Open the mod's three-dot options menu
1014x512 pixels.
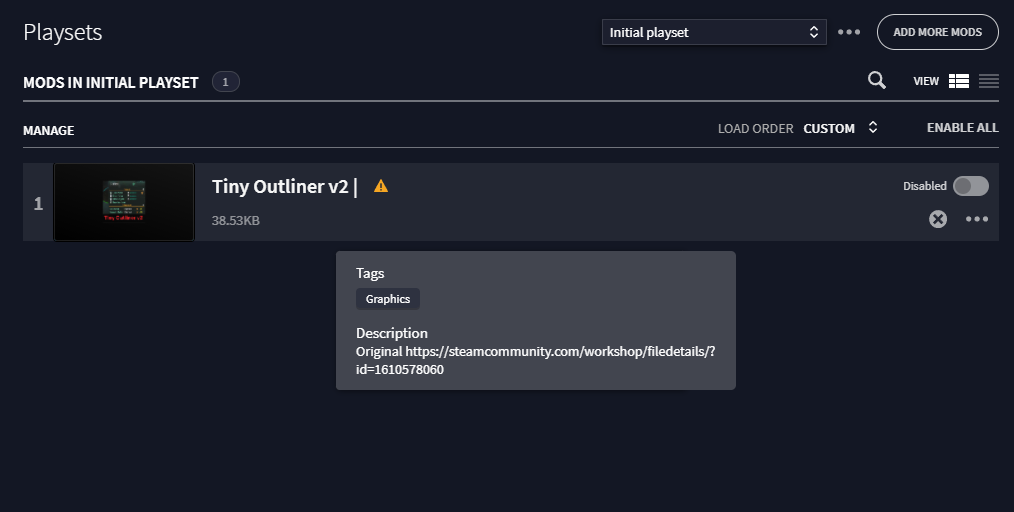tap(976, 219)
